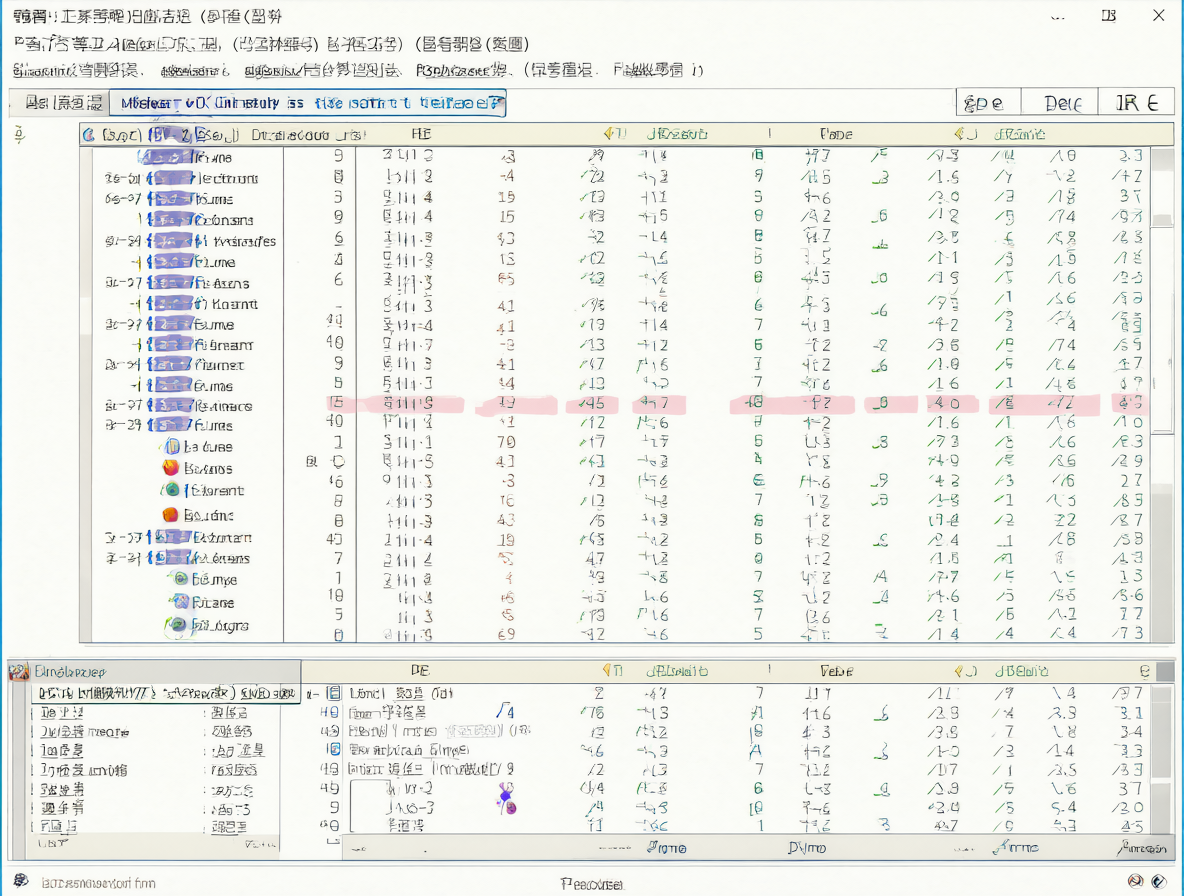Click the red round icon in the status bar
1184x896 pixels.
tap(1135, 881)
